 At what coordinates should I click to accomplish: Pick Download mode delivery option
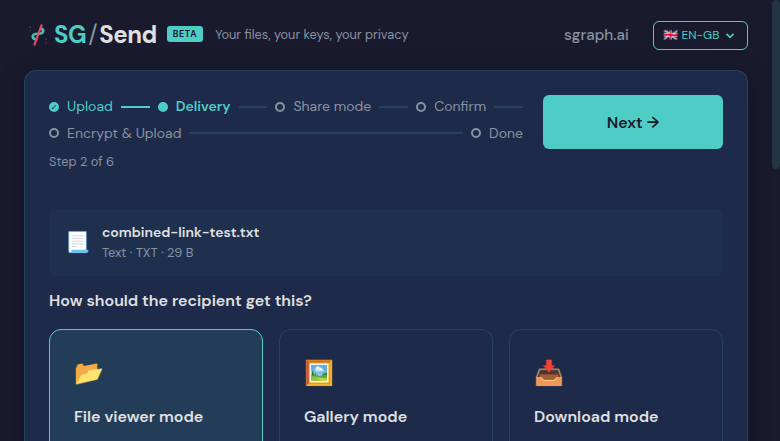(x=615, y=390)
